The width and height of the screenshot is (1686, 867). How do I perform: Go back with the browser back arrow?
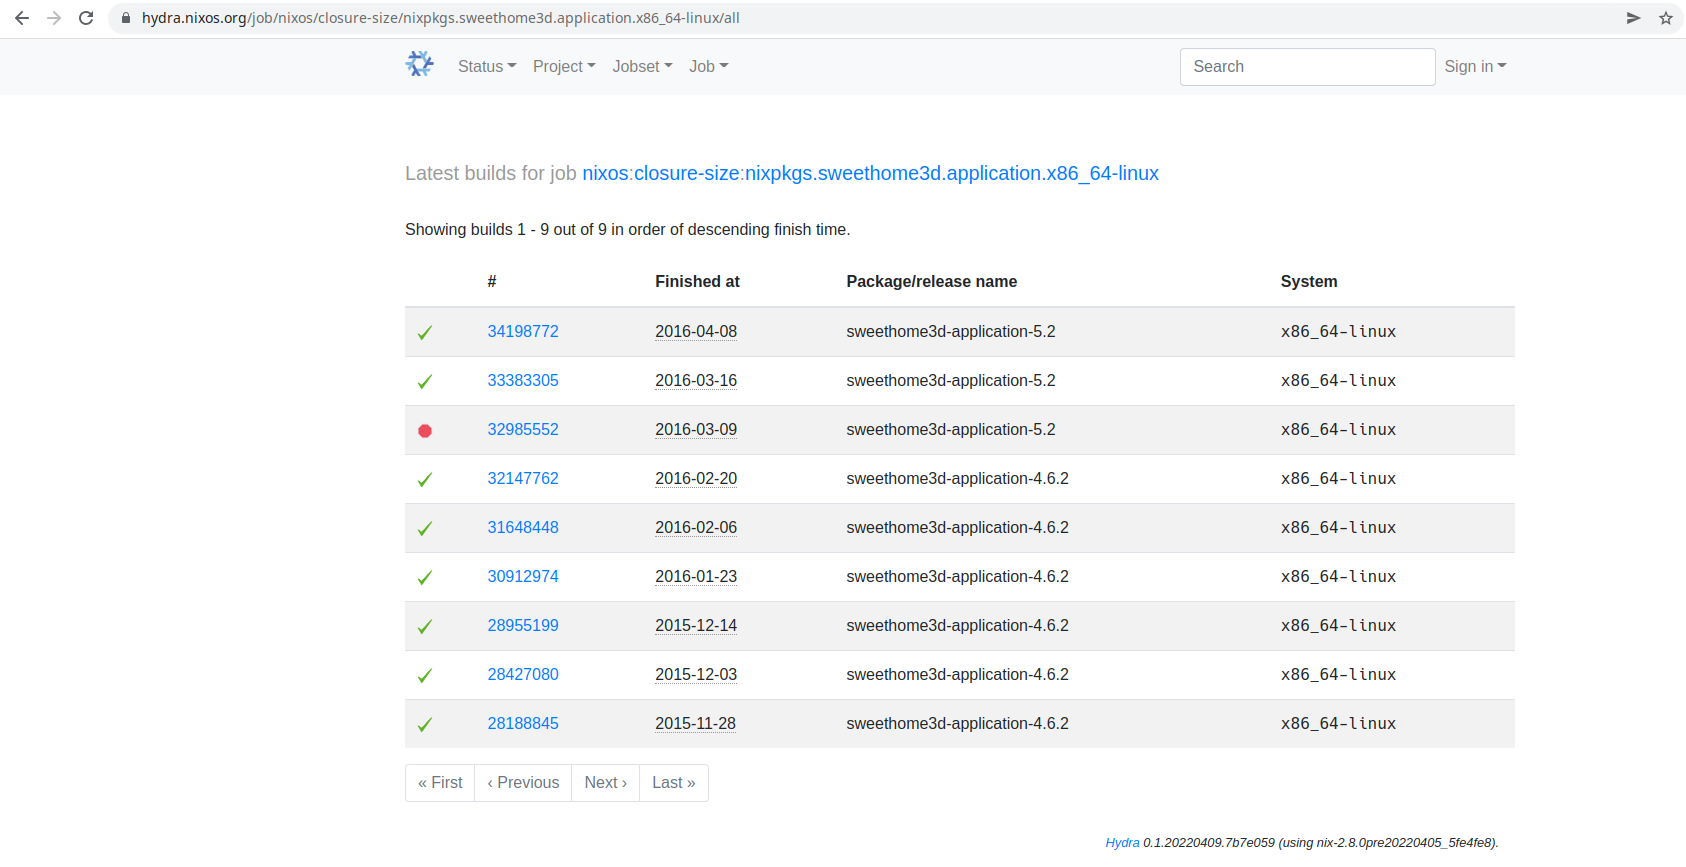pos(22,18)
